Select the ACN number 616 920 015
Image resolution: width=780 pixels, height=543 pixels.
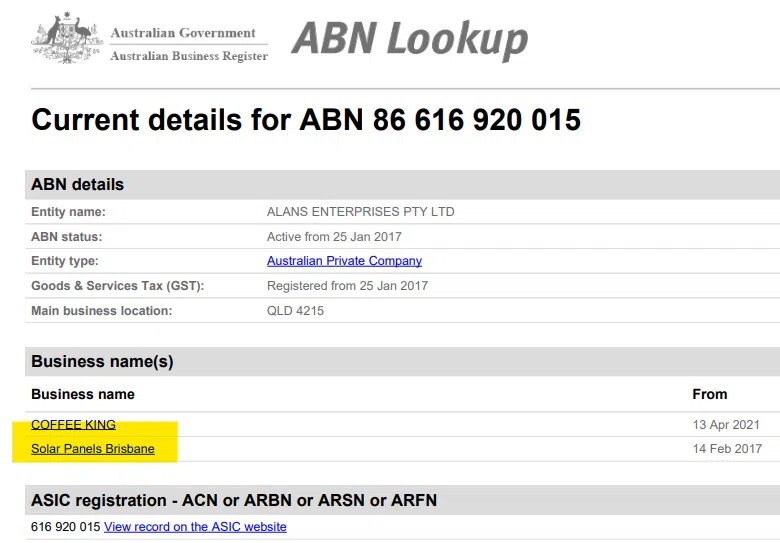click(x=65, y=527)
